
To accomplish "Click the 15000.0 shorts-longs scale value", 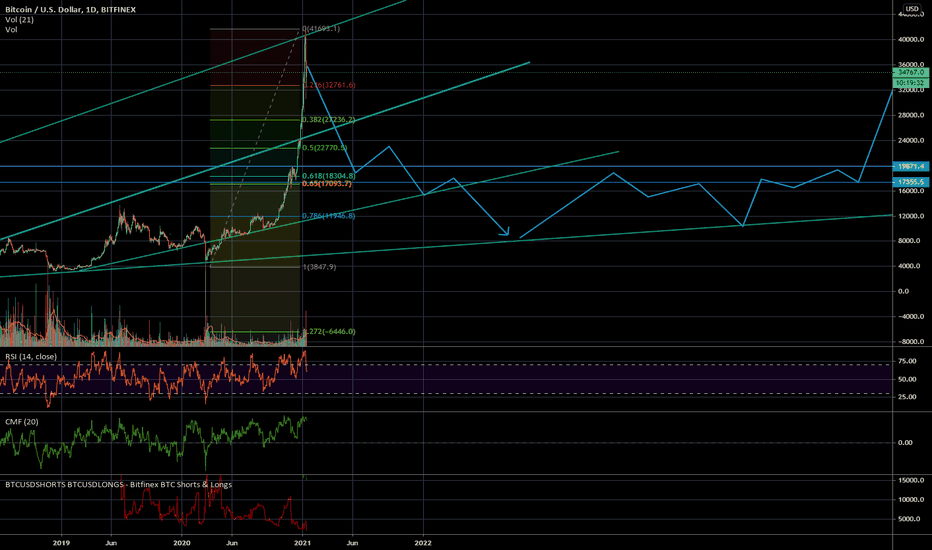I will click(911, 480).
